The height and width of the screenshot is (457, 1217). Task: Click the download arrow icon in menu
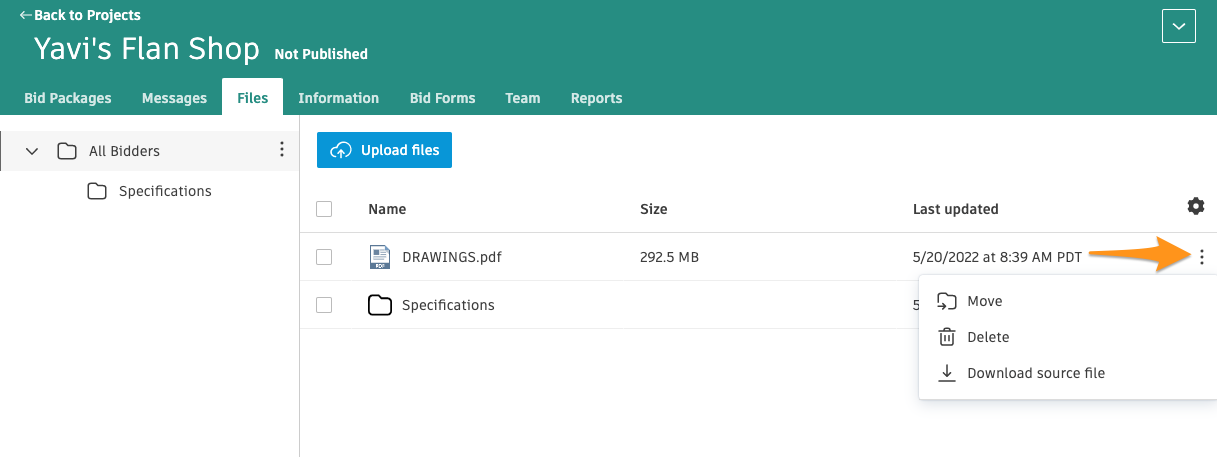click(946, 373)
